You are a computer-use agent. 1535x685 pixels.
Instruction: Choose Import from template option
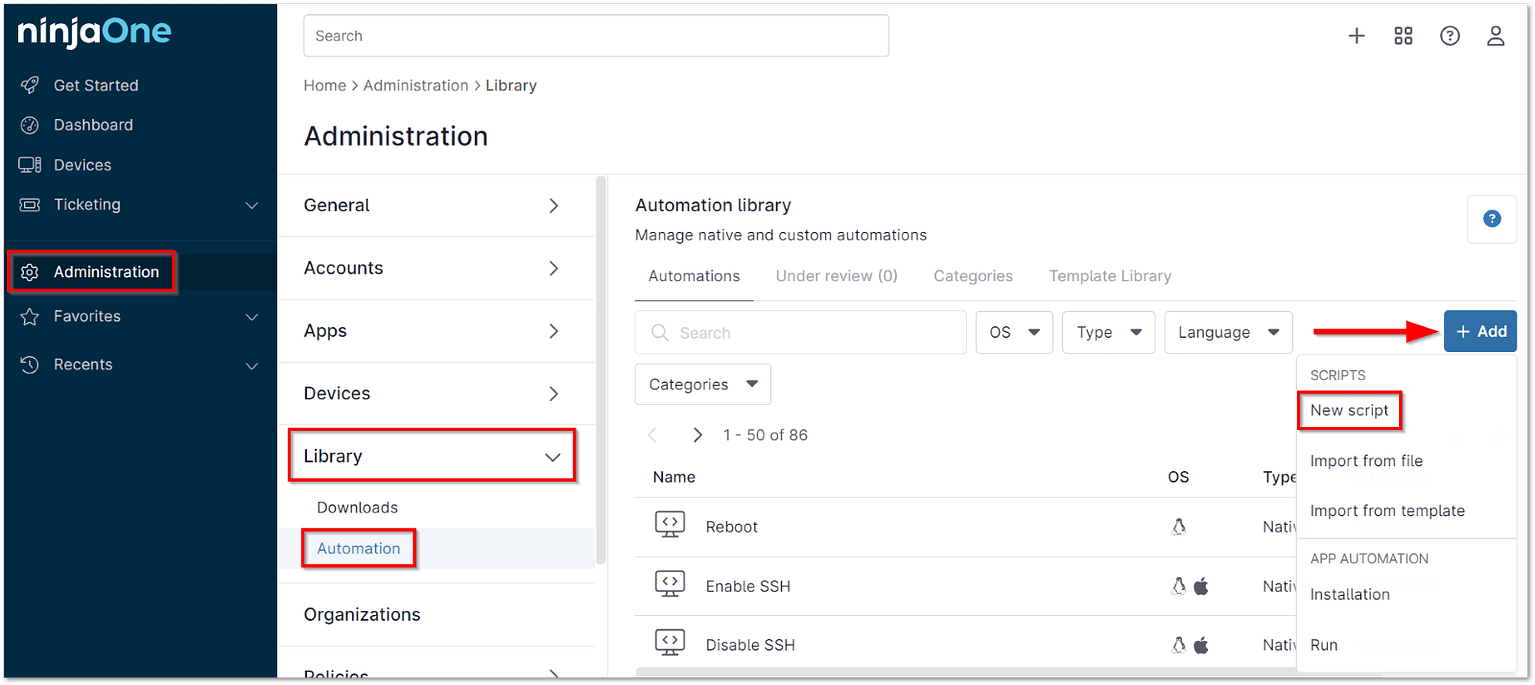click(1387, 511)
